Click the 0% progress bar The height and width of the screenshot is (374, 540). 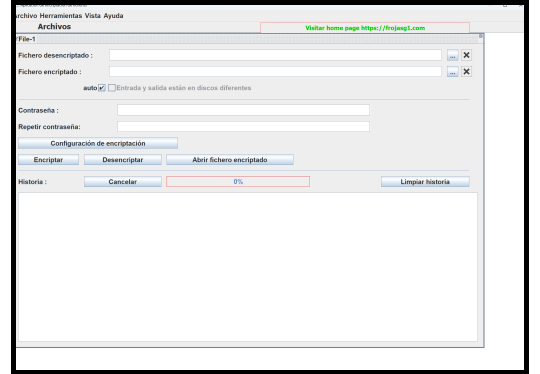(x=238, y=181)
